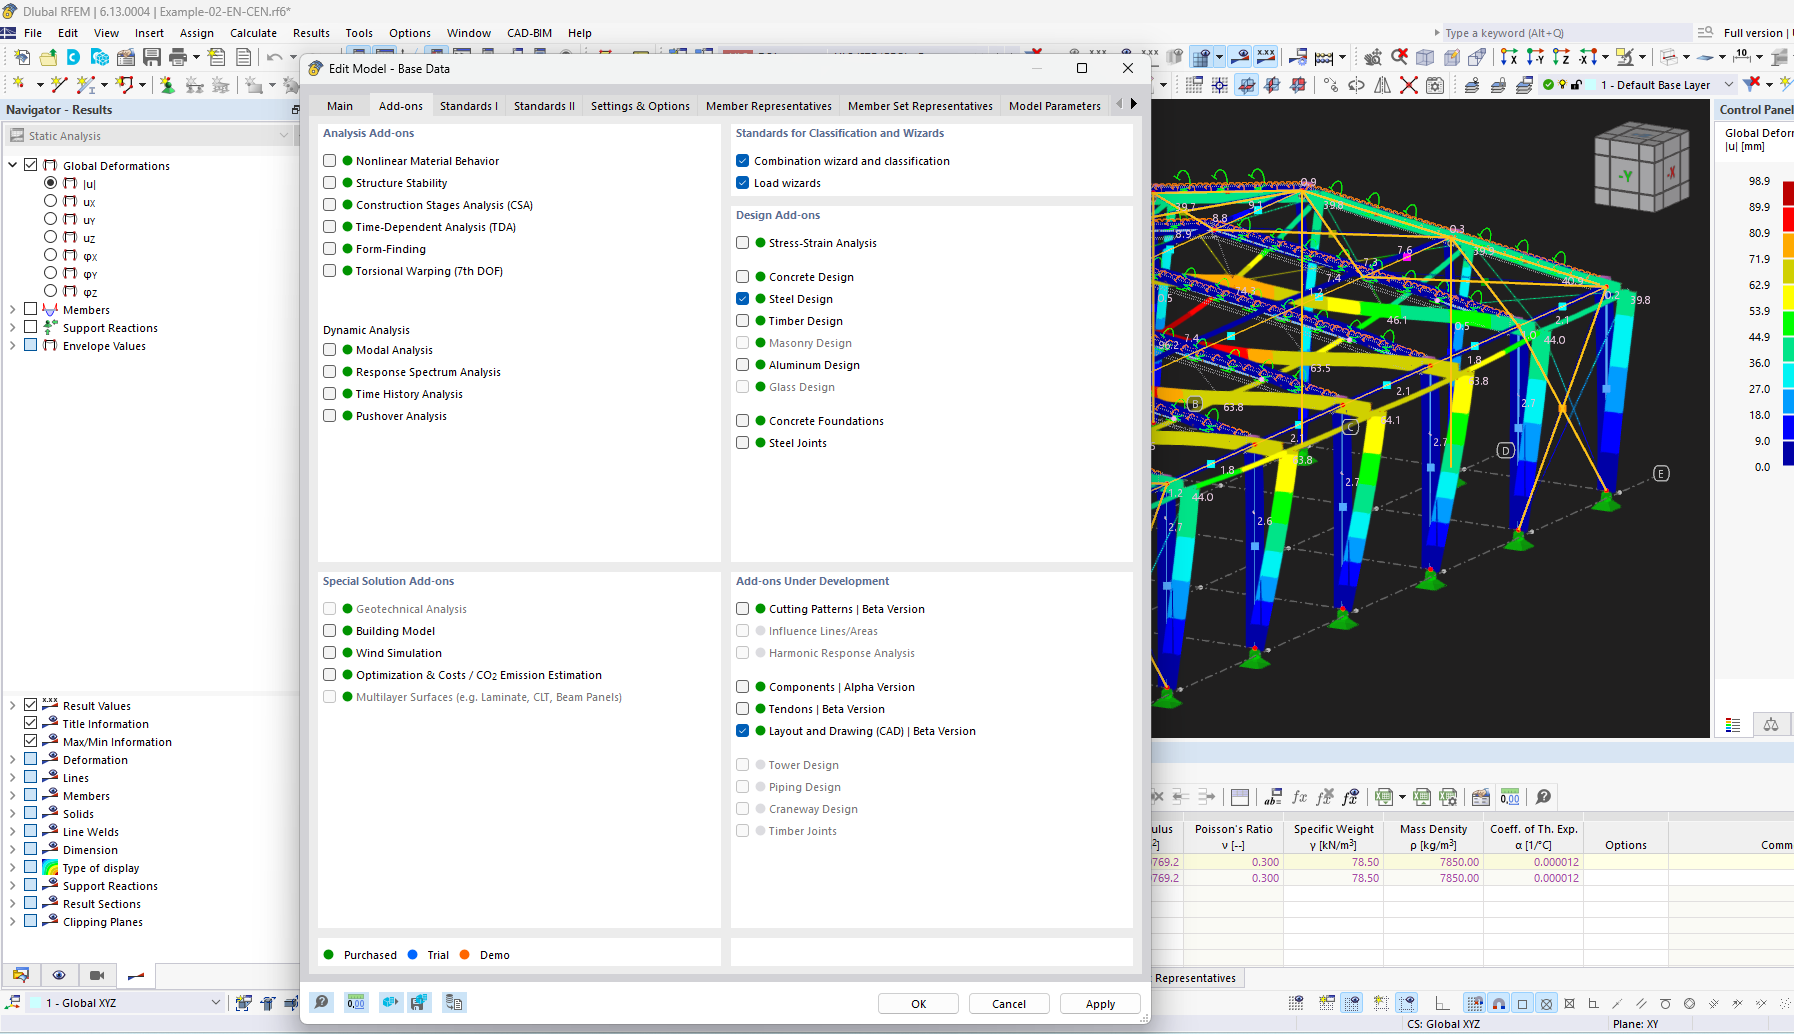Image resolution: width=1794 pixels, height=1034 pixels.
Task: Click the view in Z direction icon
Action: pyautogui.click(x=1561, y=57)
